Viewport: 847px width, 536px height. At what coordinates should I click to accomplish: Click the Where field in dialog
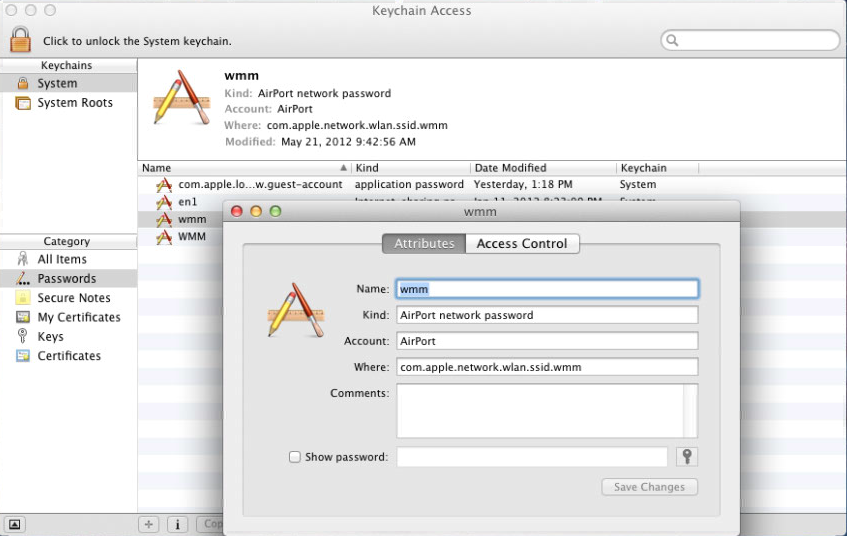547,367
